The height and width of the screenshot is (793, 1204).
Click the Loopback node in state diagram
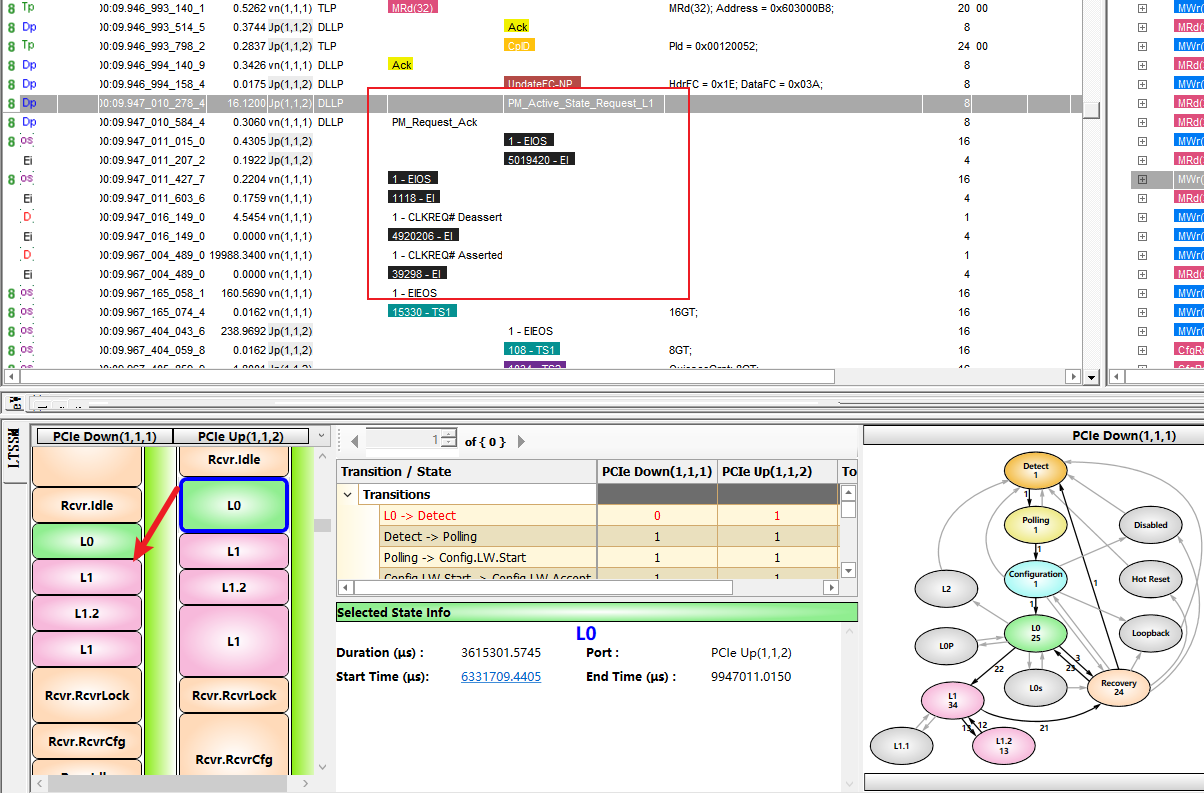[1150, 633]
